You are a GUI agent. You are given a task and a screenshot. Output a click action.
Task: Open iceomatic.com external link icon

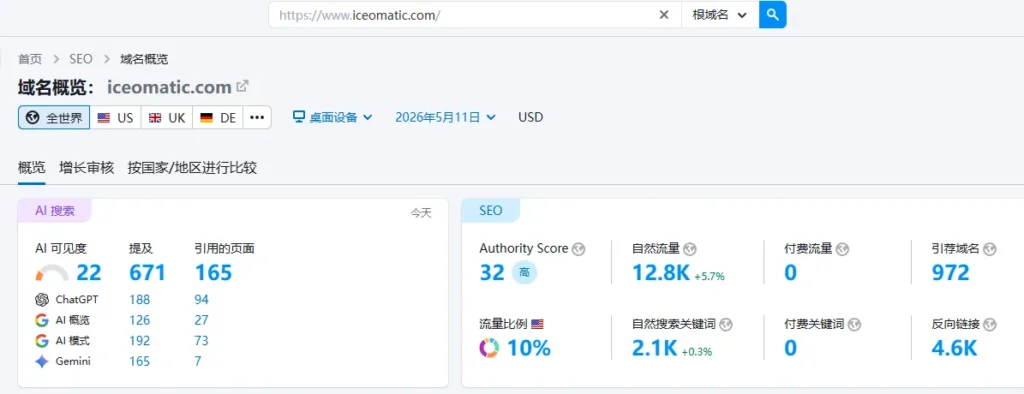pyautogui.click(x=242, y=86)
